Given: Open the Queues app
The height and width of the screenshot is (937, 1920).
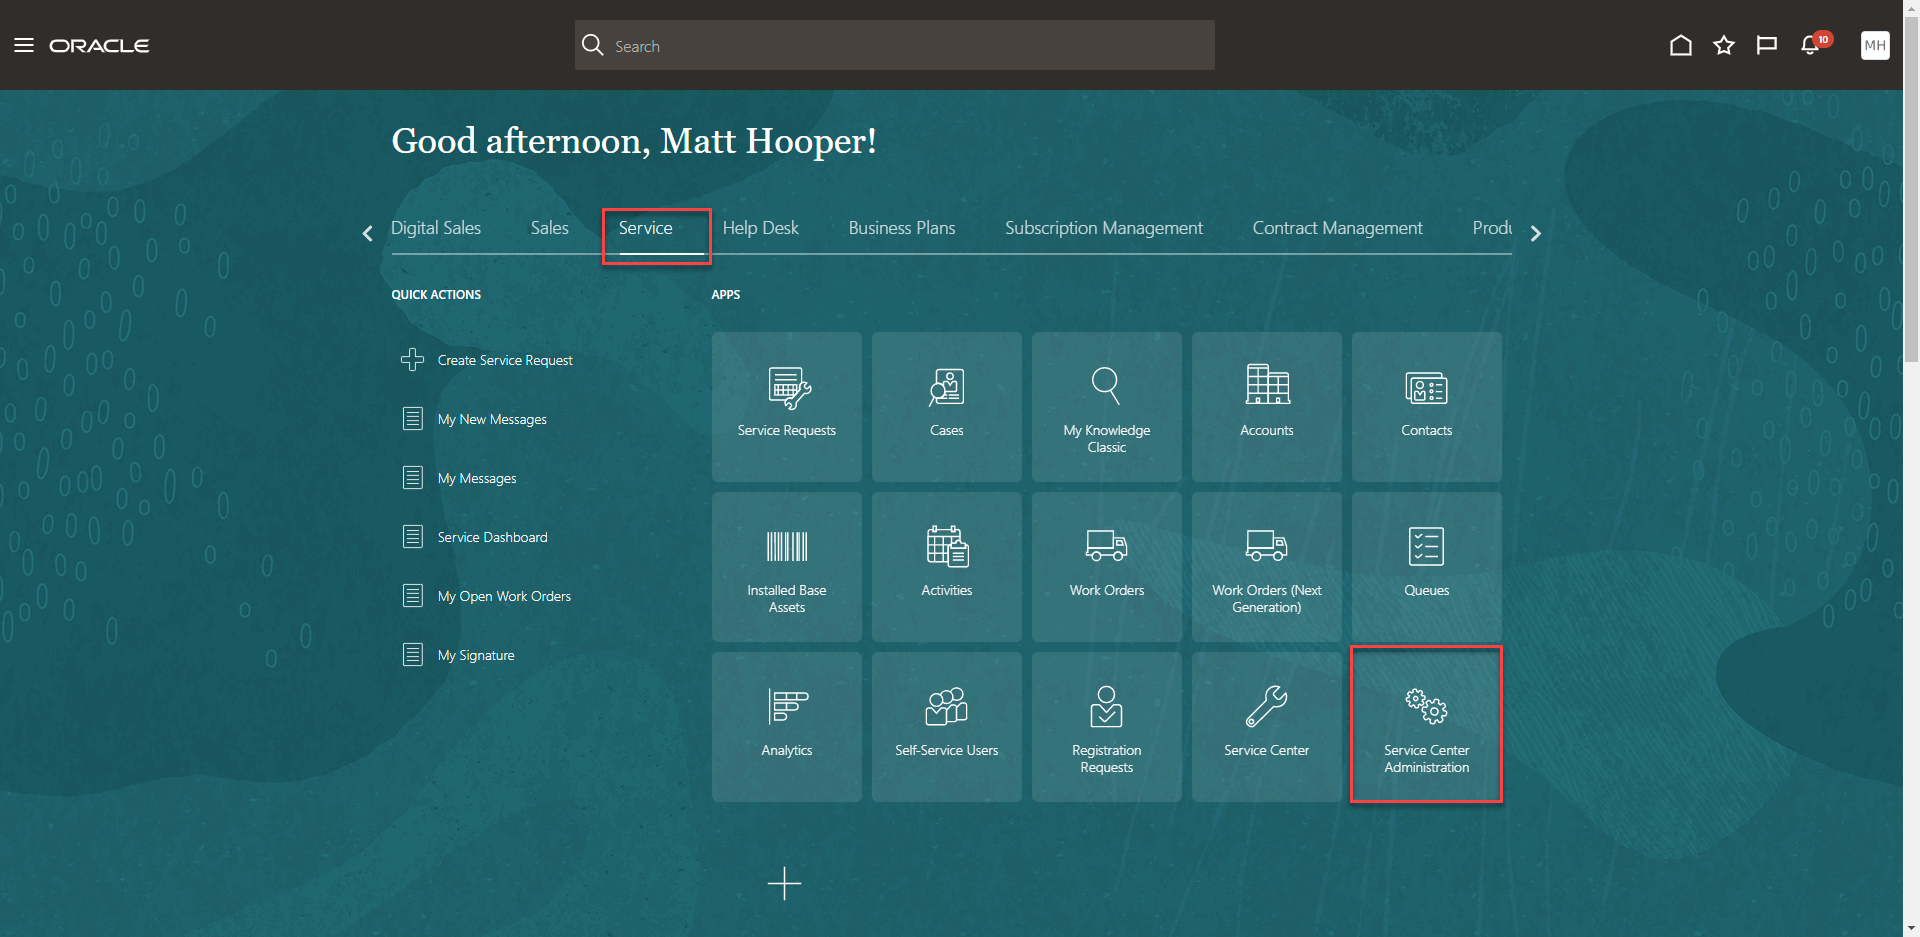Looking at the screenshot, I should click(x=1427, y=566).
